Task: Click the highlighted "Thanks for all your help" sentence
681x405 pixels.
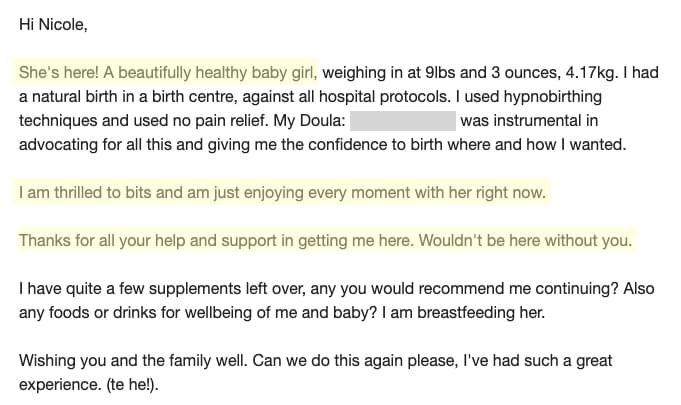Action: [x=325, y=240]
